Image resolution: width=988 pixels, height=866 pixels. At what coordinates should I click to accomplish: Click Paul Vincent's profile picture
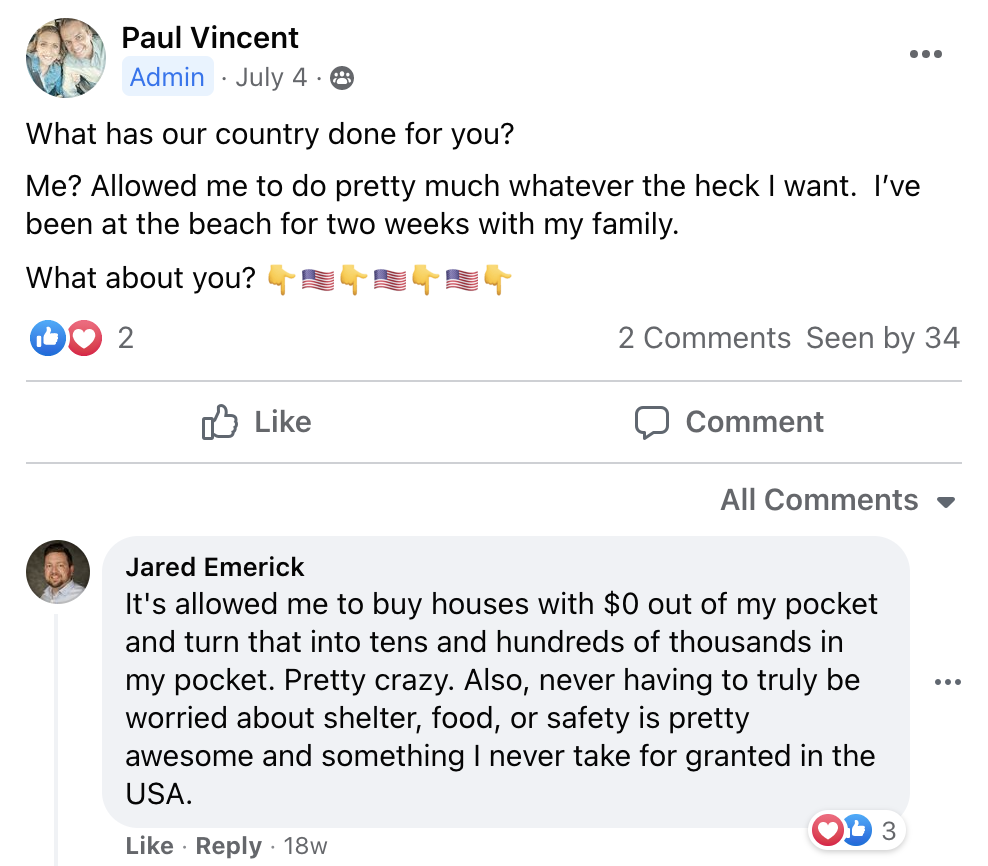(x=66, y=57)
